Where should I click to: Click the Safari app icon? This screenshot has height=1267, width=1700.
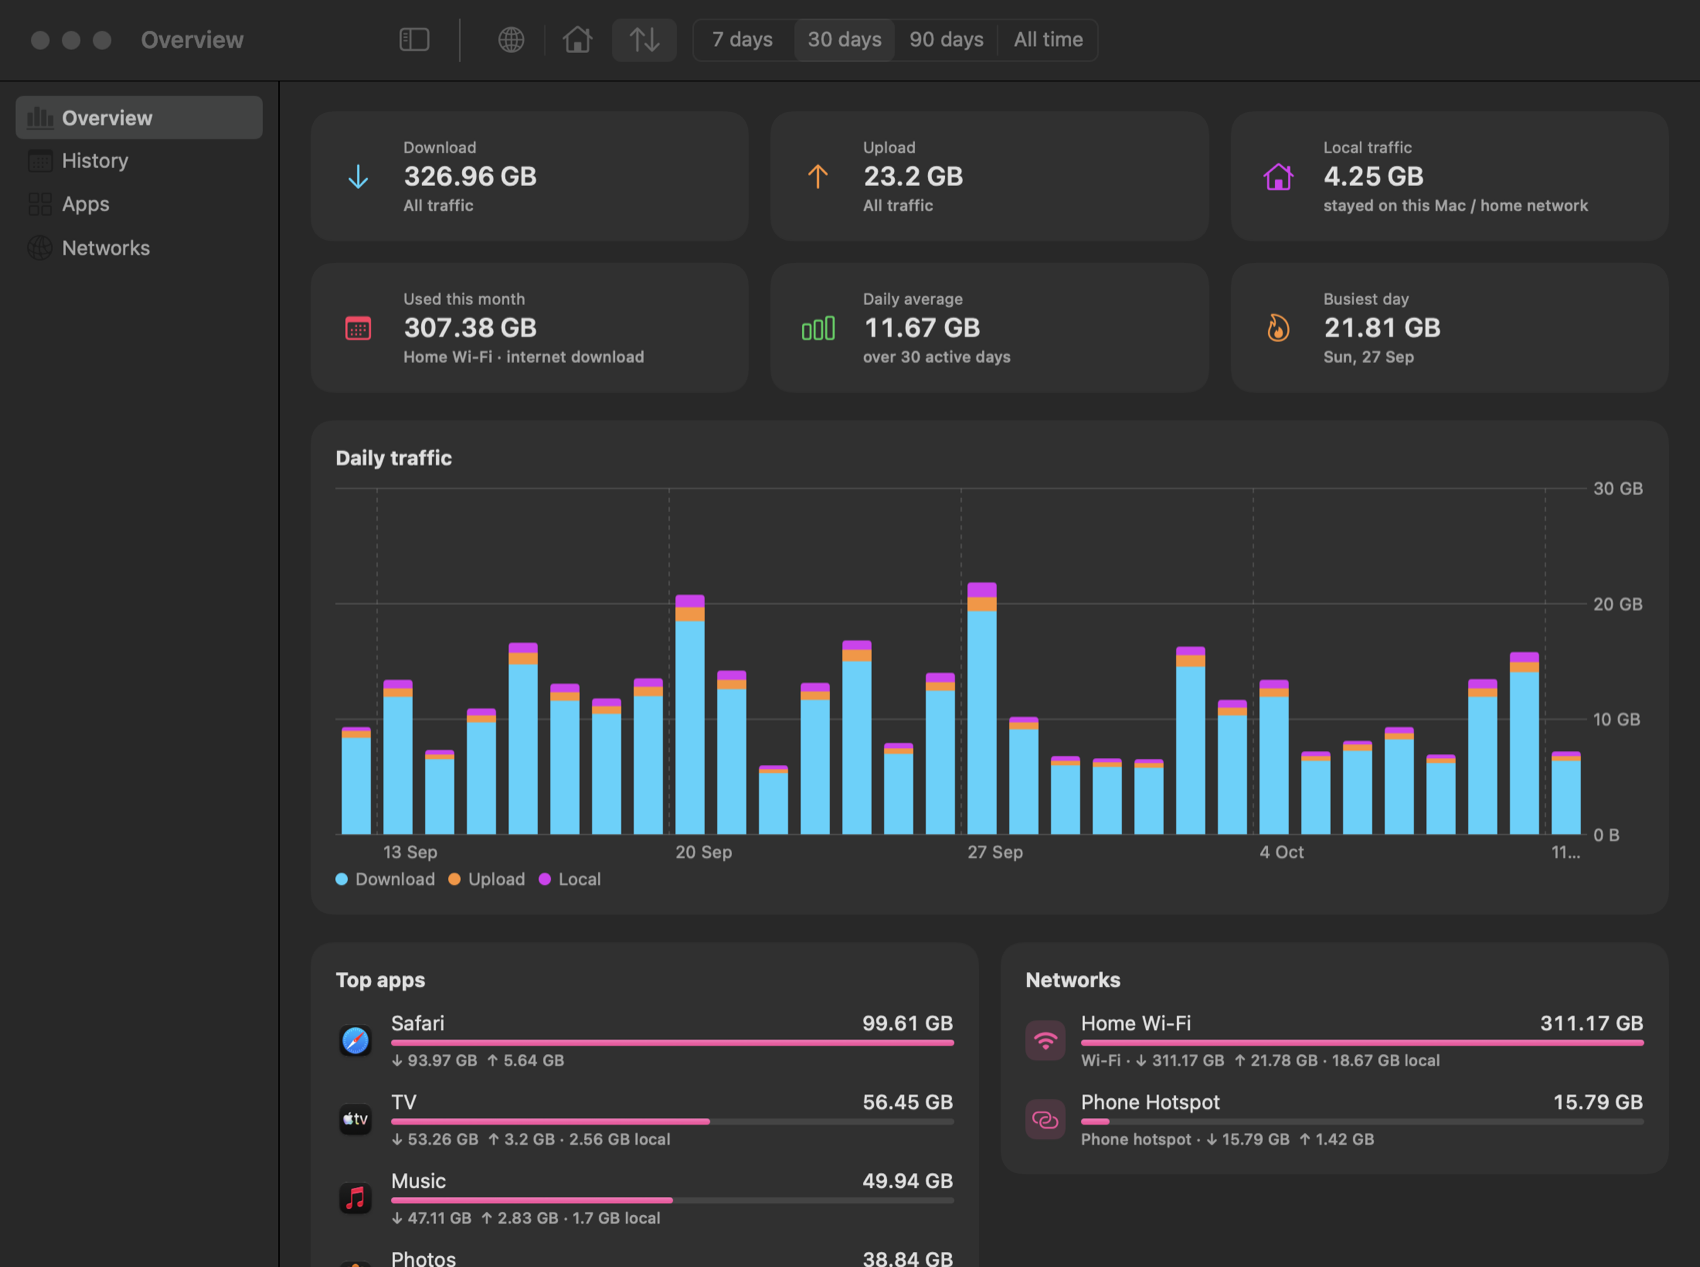(x=355, y=1041)
